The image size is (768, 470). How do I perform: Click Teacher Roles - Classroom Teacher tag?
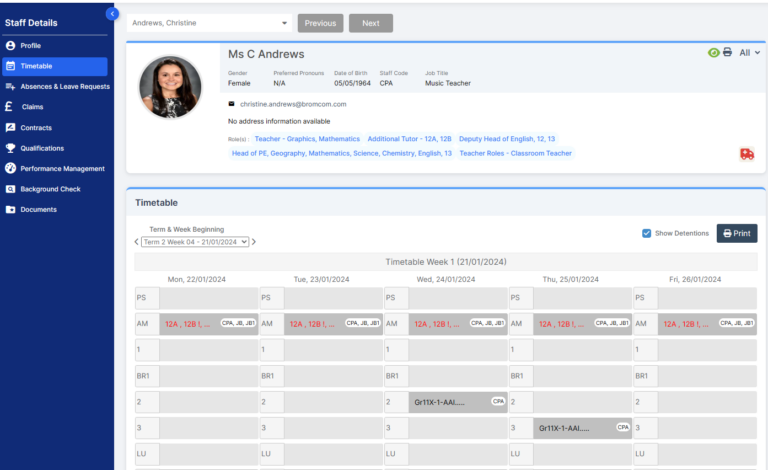515,153
